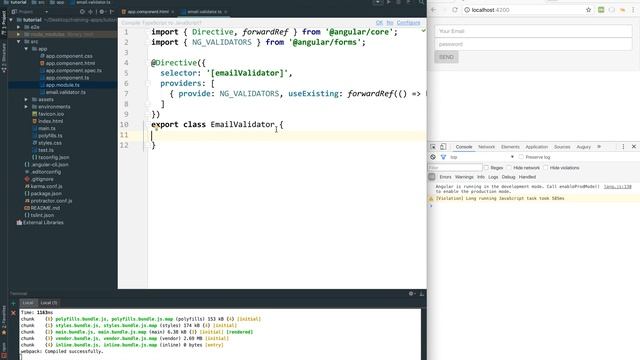Expand the node_modules folder
This screenshot has height=360, width=640.
pos(18,34)
